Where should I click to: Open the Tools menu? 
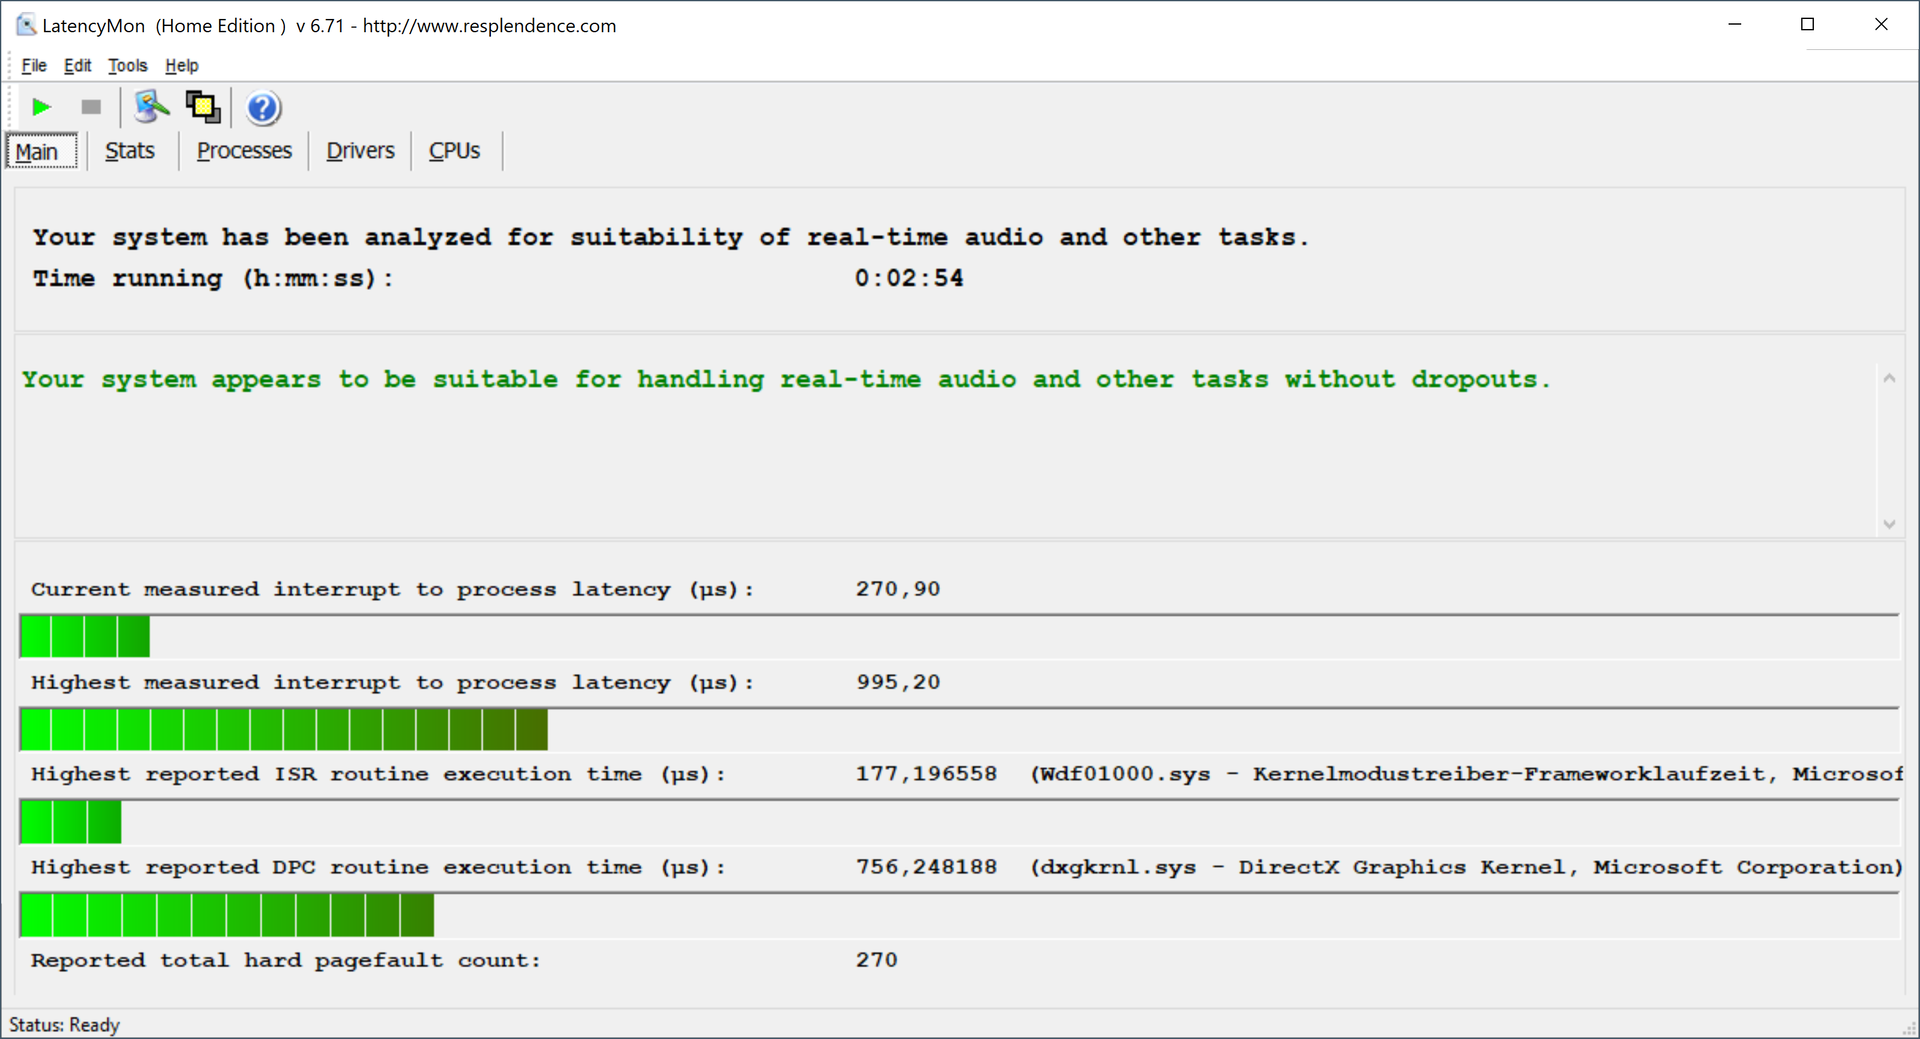tap(127, 66)
